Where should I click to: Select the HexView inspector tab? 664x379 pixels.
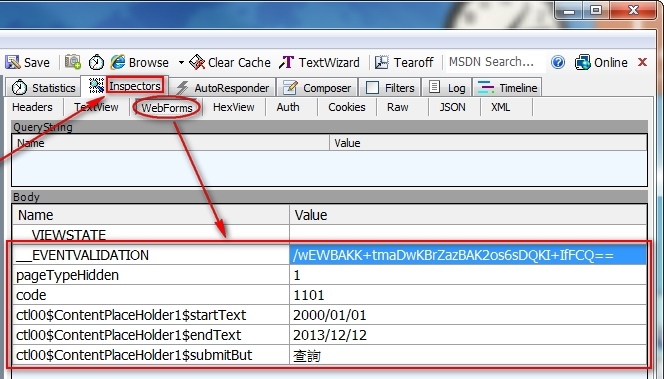pyautogui.click(x=234, y=107)
